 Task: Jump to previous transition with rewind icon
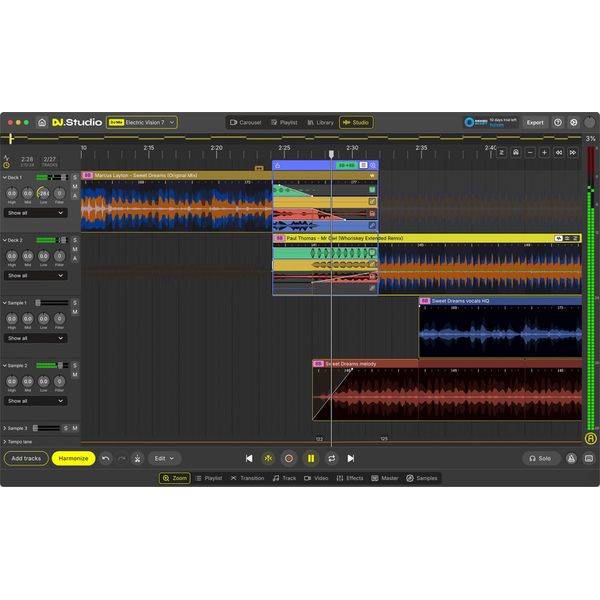click(559, 153)
